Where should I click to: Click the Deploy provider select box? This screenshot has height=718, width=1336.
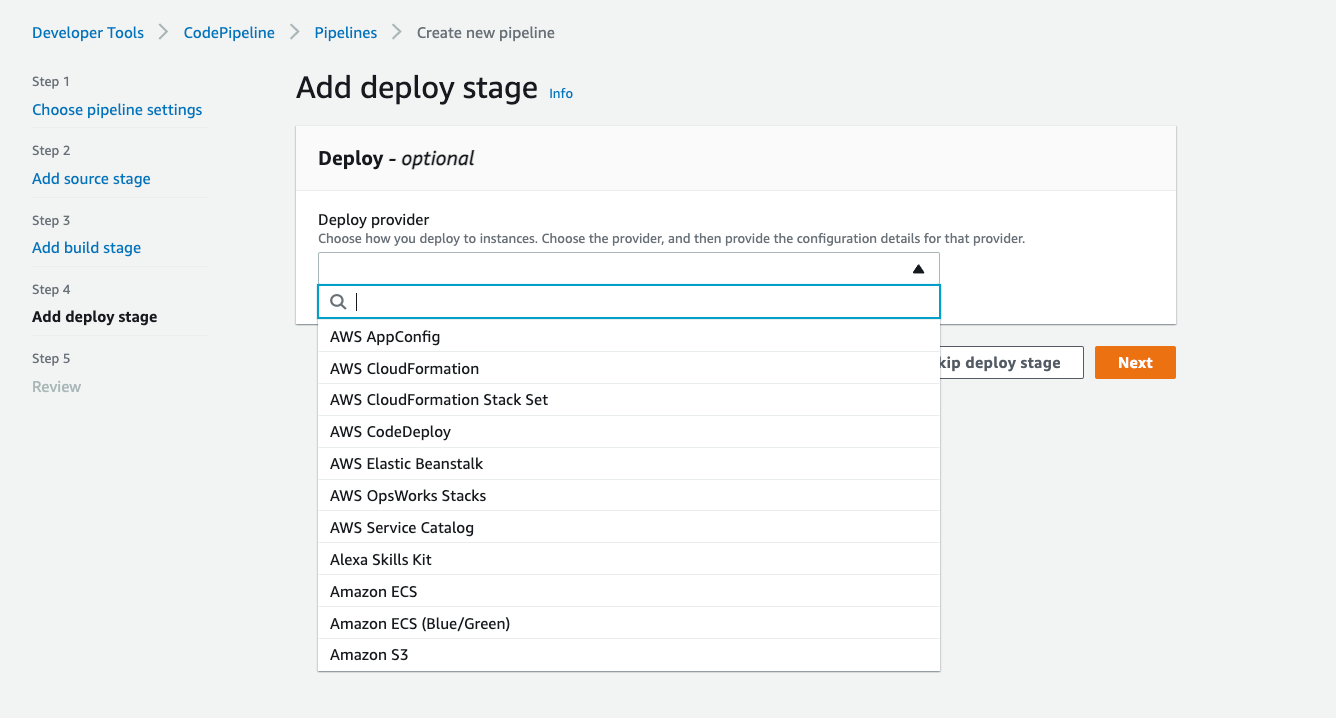tap(629, 269)
